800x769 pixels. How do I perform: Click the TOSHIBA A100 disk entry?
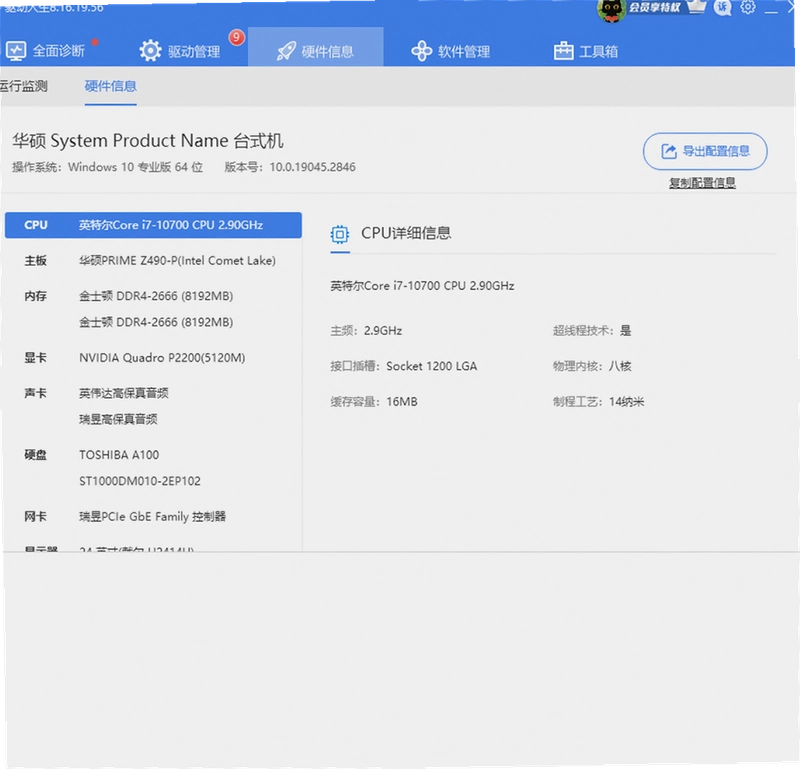coord(119,455)
